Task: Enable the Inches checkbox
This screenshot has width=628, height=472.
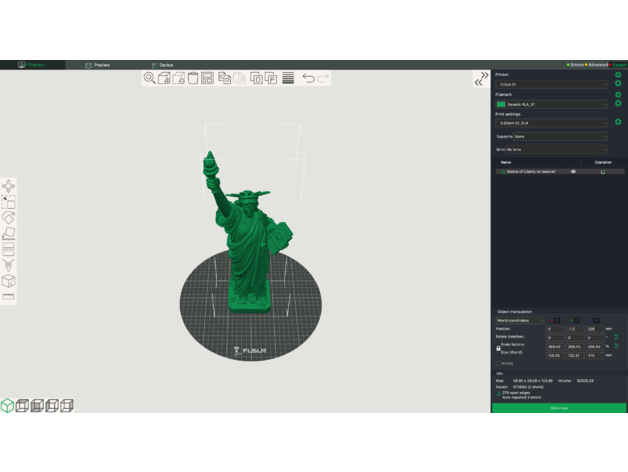Action: [501, 363]
